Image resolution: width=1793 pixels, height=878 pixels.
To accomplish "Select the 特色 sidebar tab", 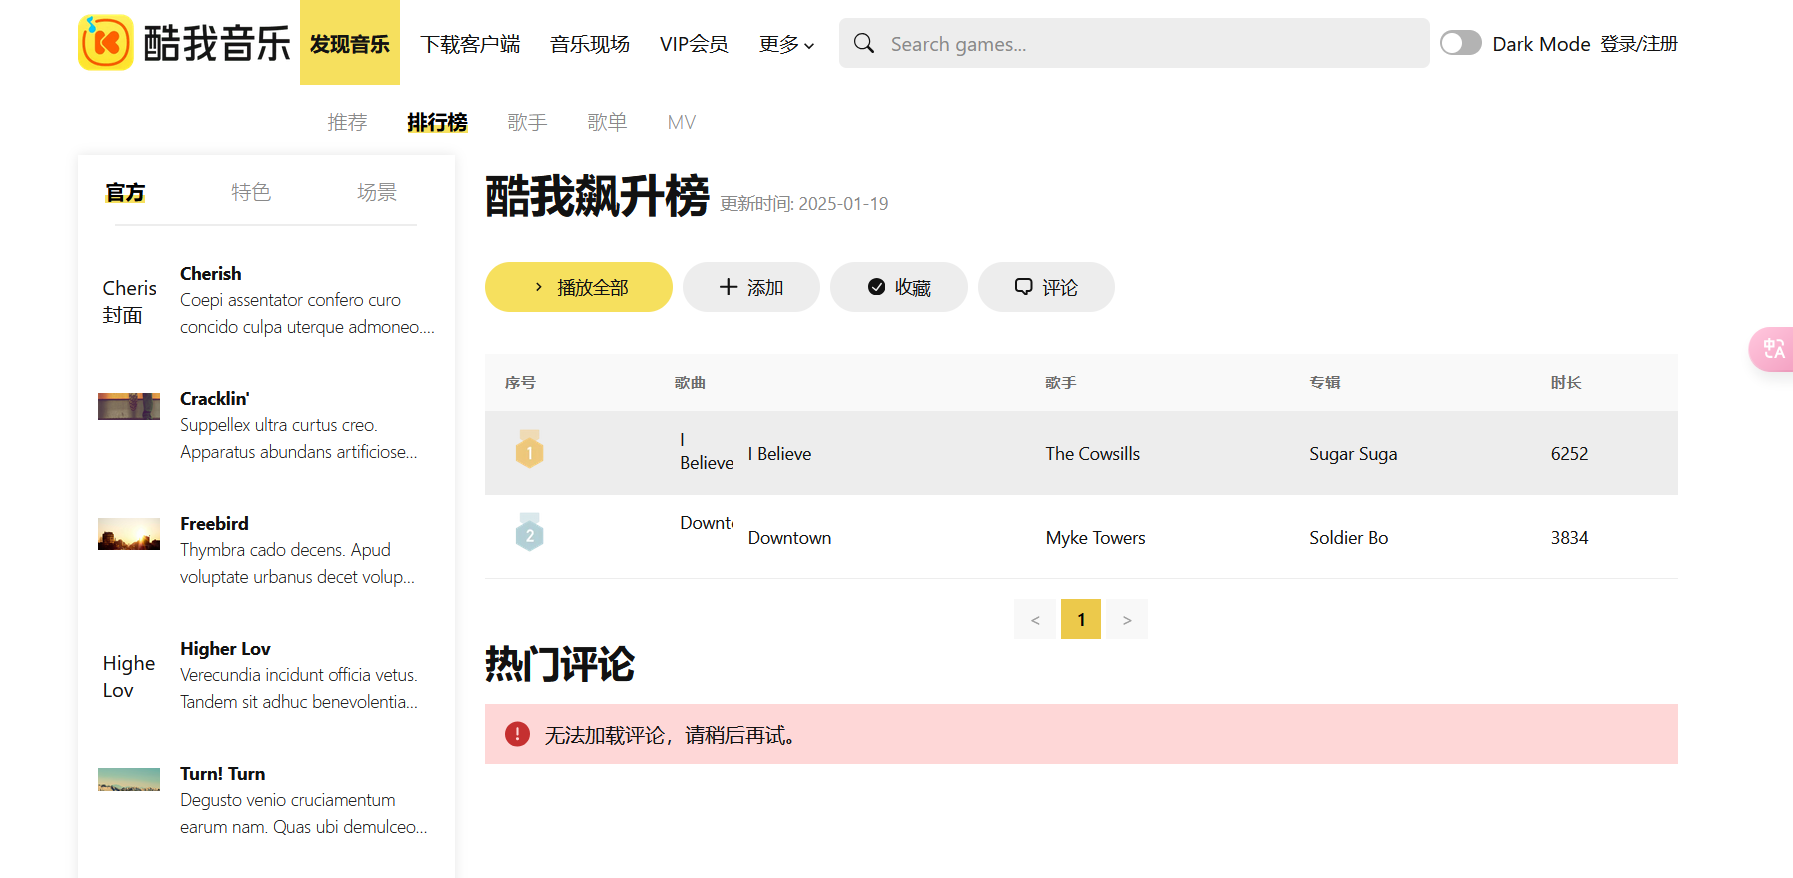I will pyautogui.click(x=251, y=192).
